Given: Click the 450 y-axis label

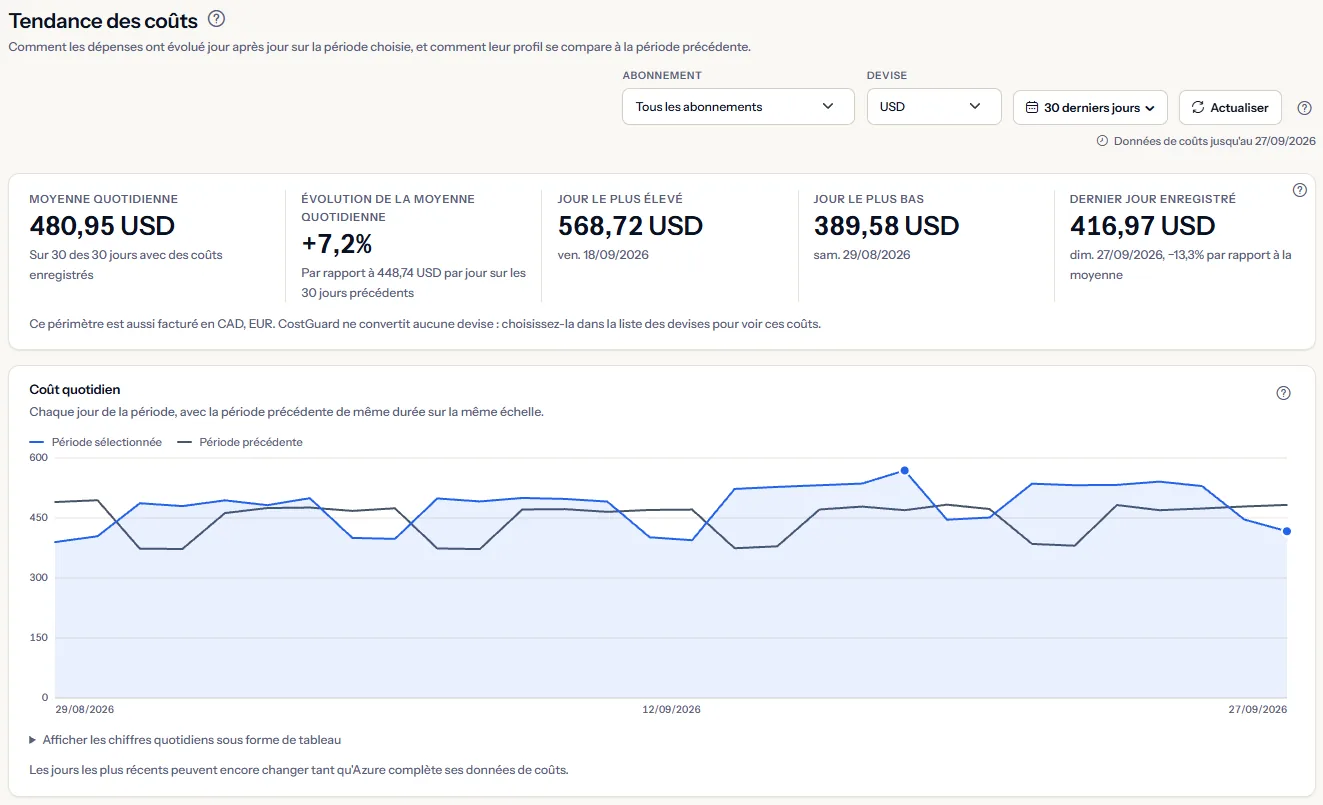Looking at the screenshot, I should point(39,518).
